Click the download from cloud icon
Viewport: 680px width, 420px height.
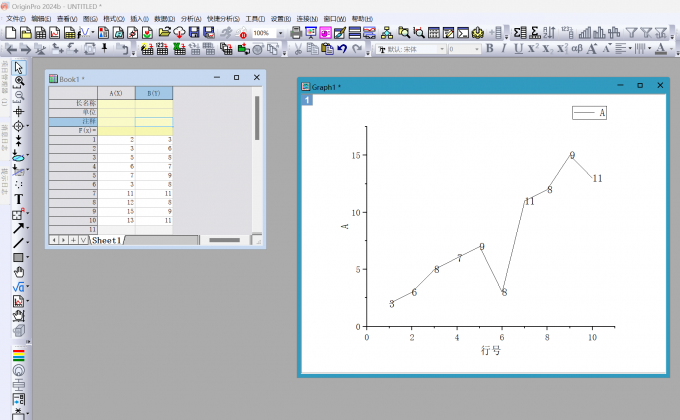(179, 33)
